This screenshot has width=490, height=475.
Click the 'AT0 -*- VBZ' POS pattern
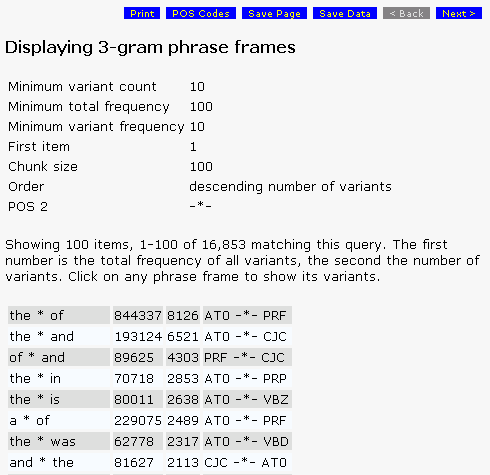coord(247,399)
